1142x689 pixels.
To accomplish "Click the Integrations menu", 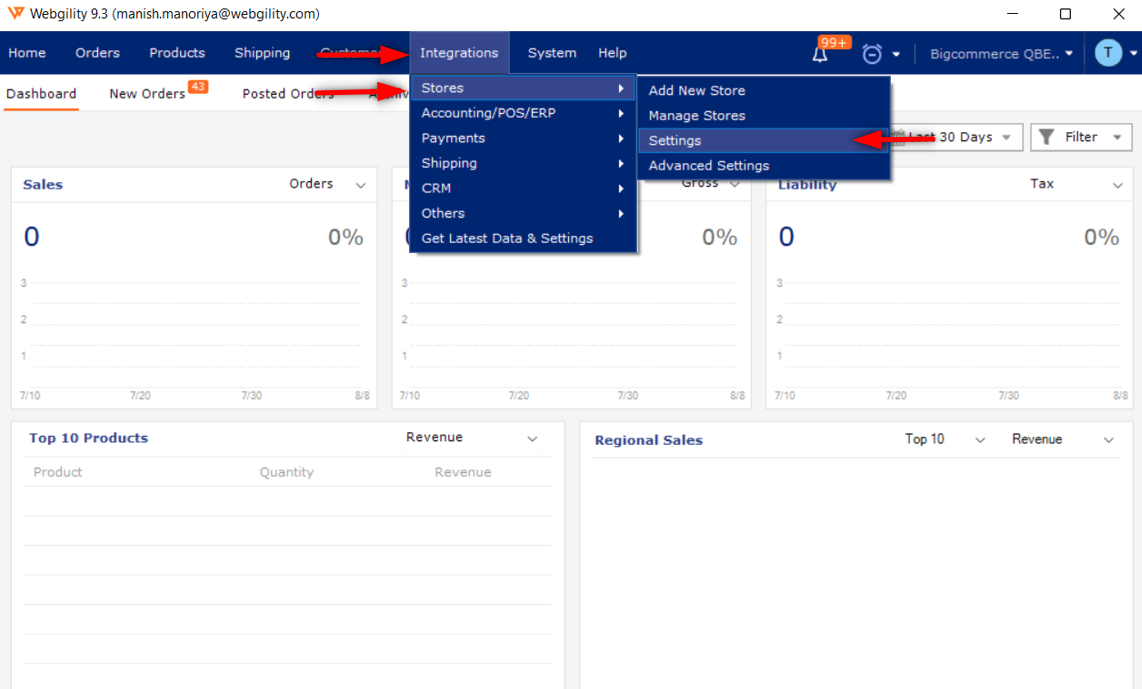I will pos(459,52).
